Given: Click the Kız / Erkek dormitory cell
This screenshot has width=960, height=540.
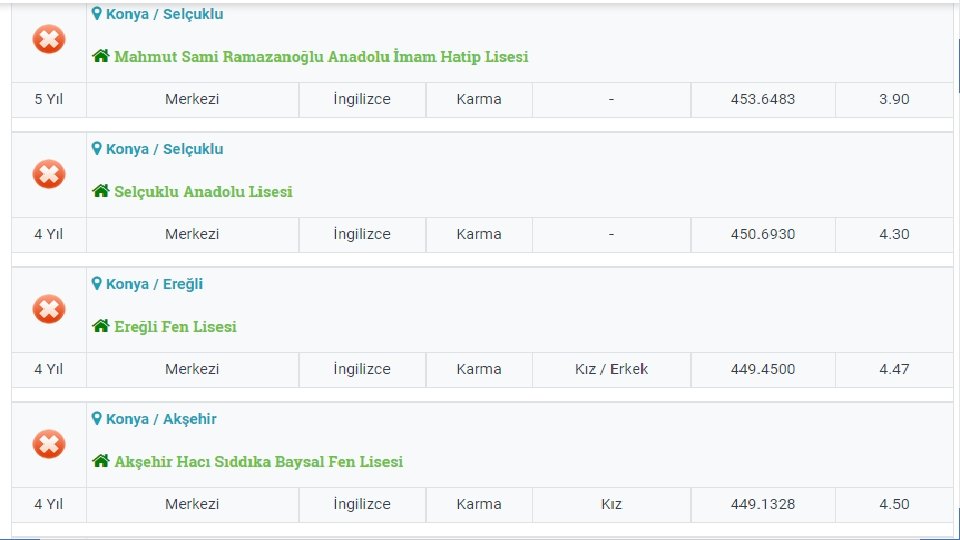Looking at the screenshot, I should pyautogui.click(x=611, y=369).
